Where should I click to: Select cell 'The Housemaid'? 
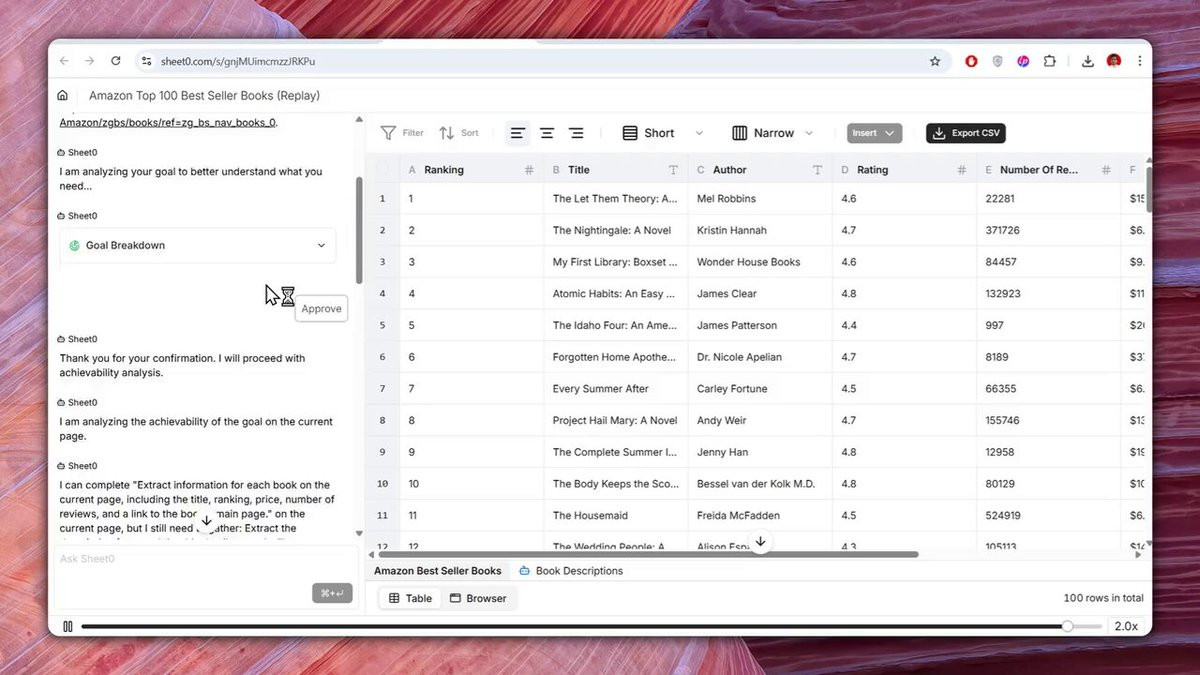click(616, 516)
